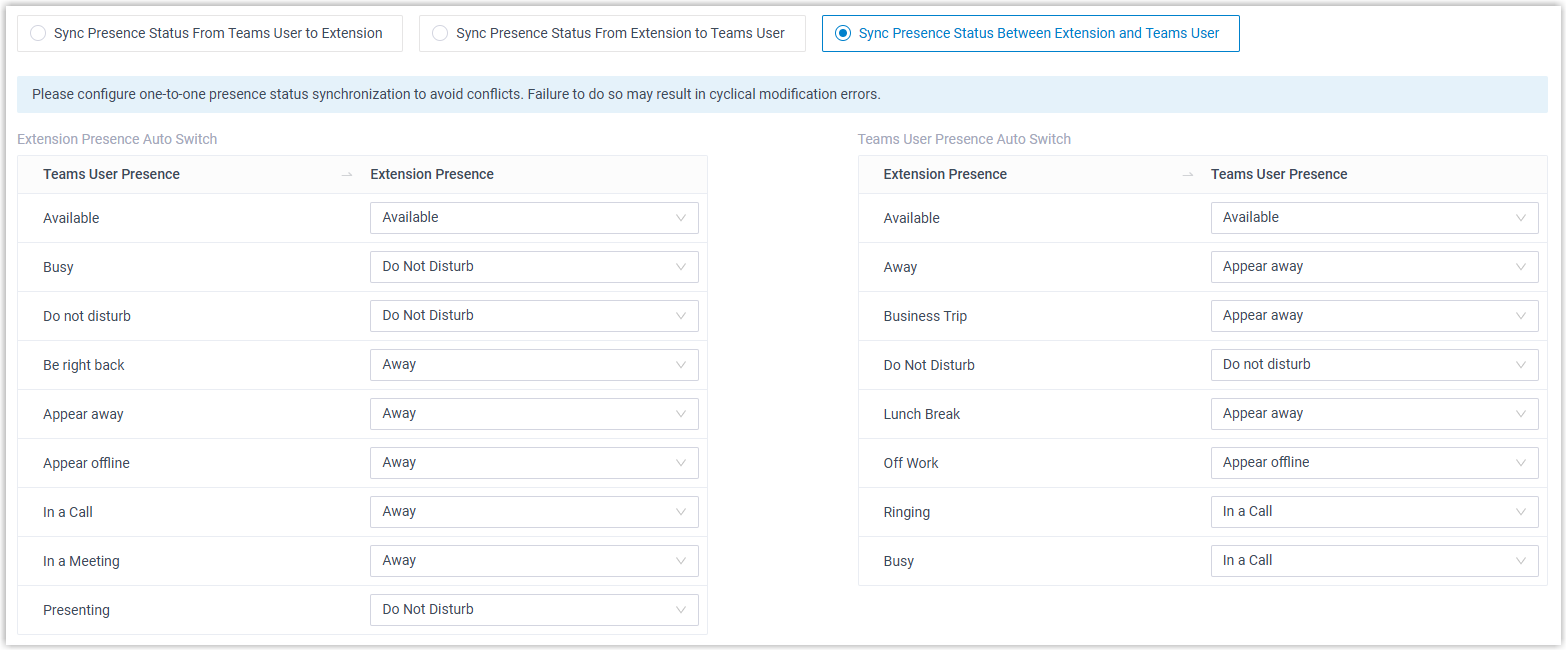
Task: Change Extension Presence for Be right back
Action: (x=534, y=365)
